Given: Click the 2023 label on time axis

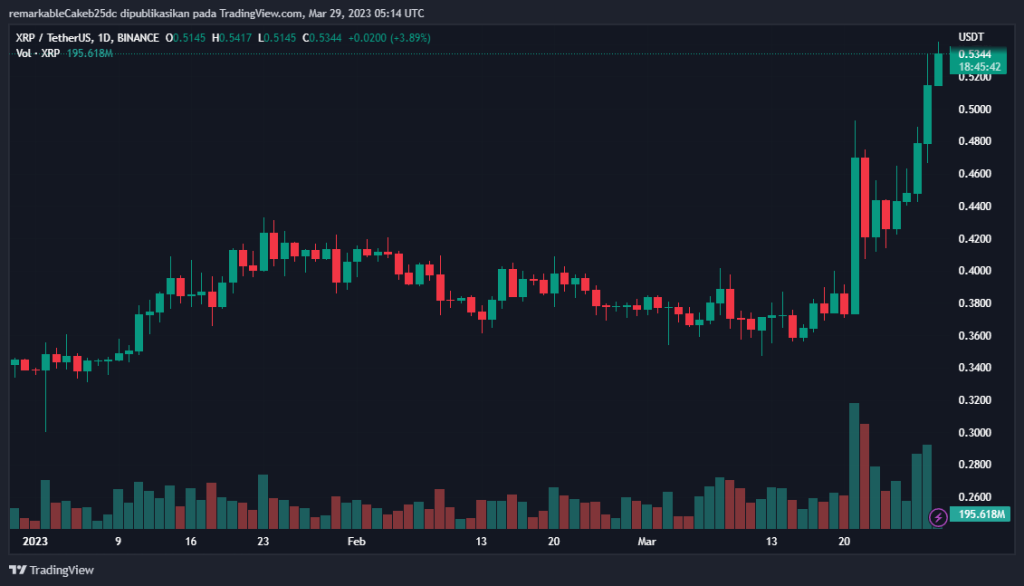Looking at the screenshot, I should point(36,541).
